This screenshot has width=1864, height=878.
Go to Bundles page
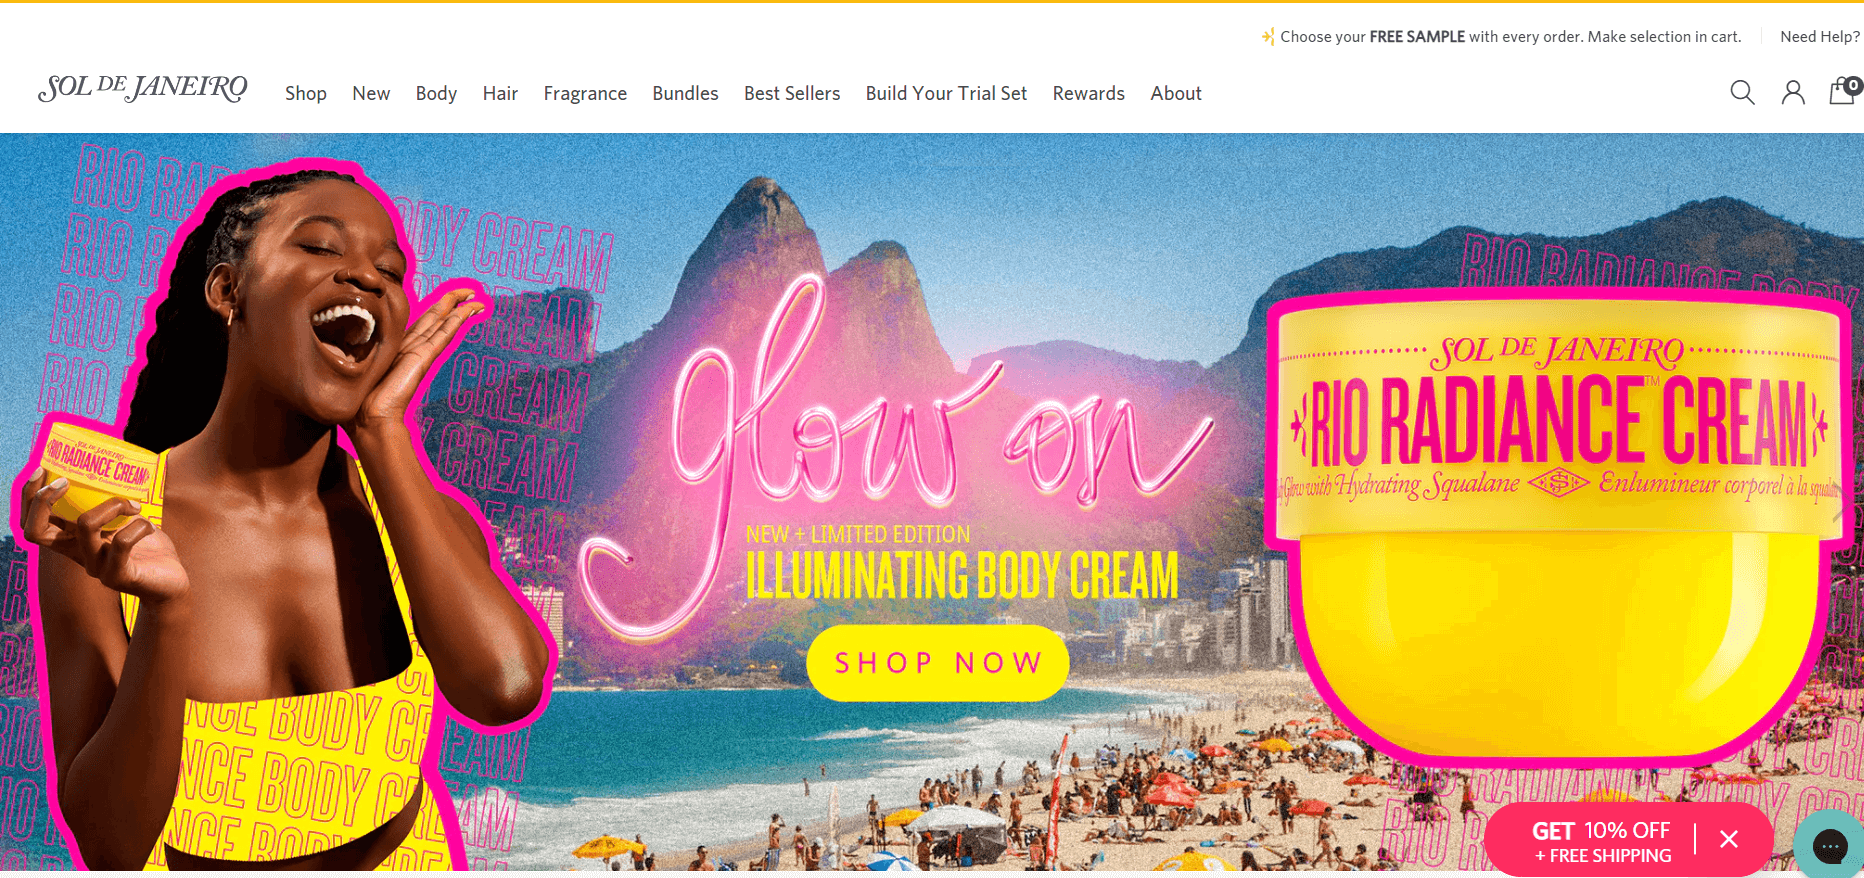tap(685, 93)
